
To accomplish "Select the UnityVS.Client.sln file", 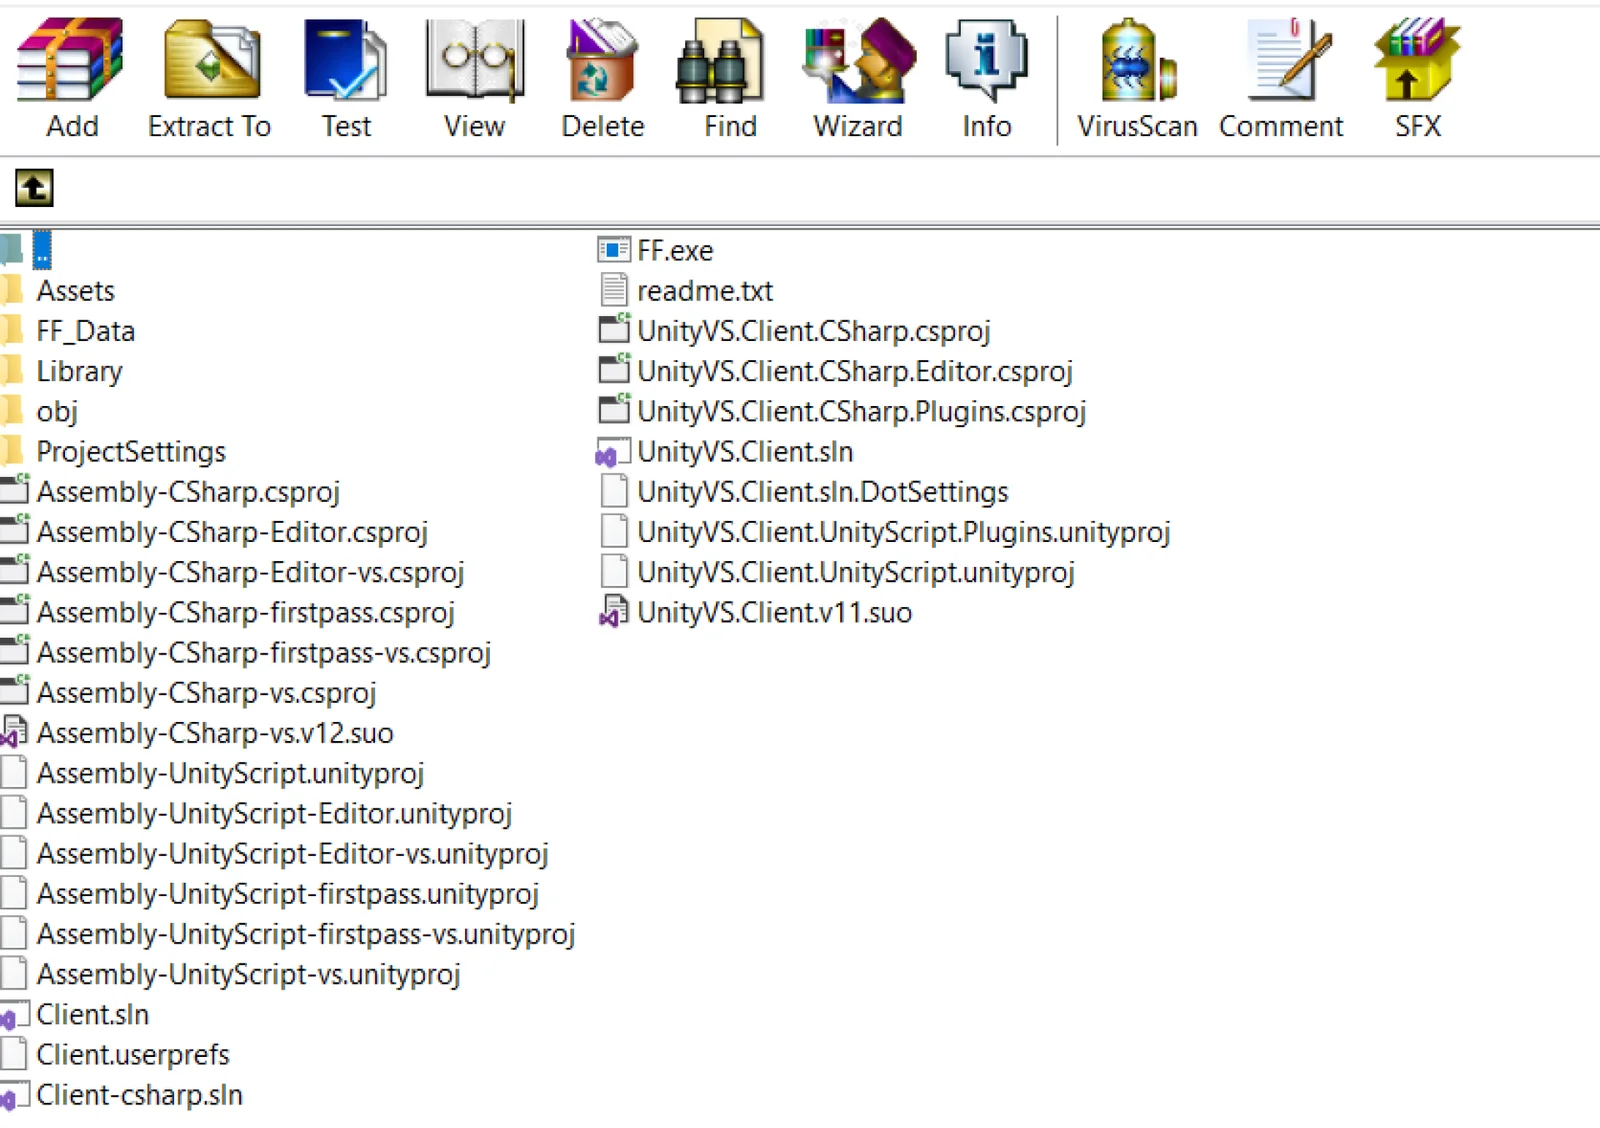I will (x=745, y=452).
